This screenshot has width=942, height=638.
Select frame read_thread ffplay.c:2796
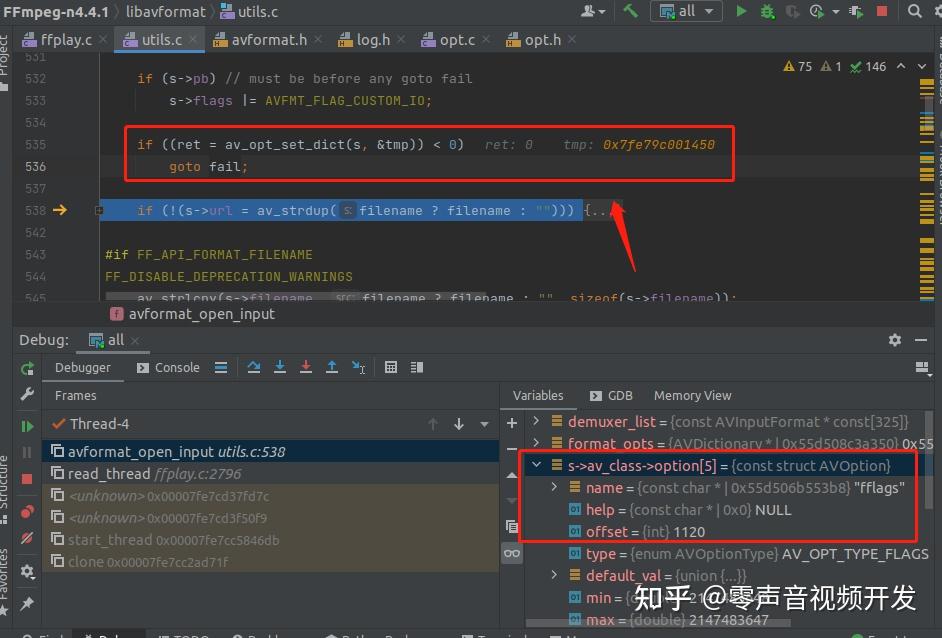click(x=270, y=474)
